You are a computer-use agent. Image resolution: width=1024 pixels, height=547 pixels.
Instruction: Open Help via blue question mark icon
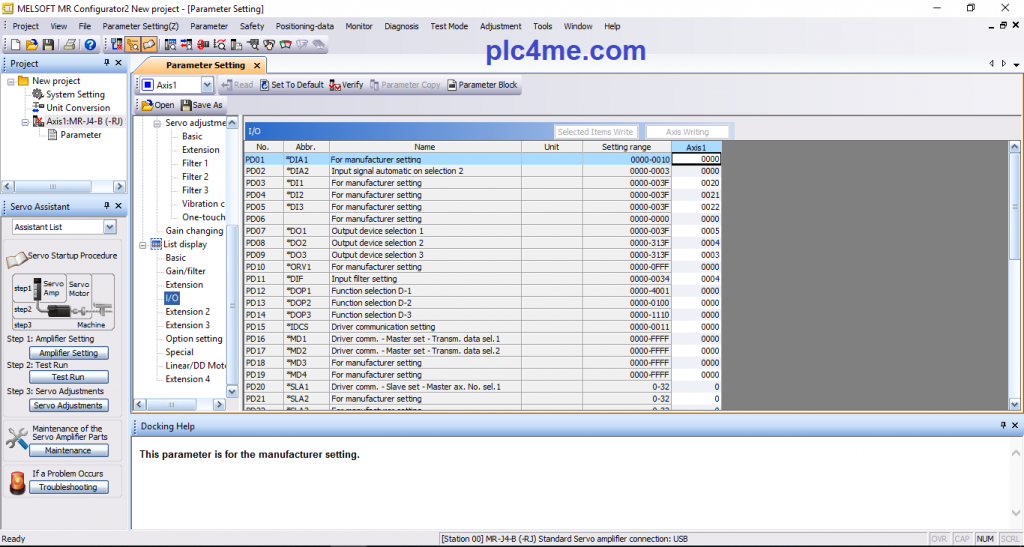tap(90, 44)
